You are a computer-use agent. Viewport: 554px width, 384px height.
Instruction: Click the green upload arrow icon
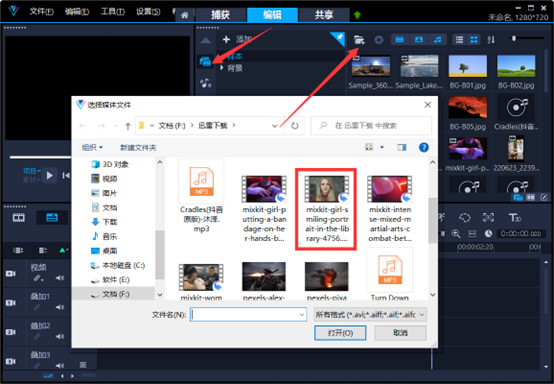tap(357, 15)
